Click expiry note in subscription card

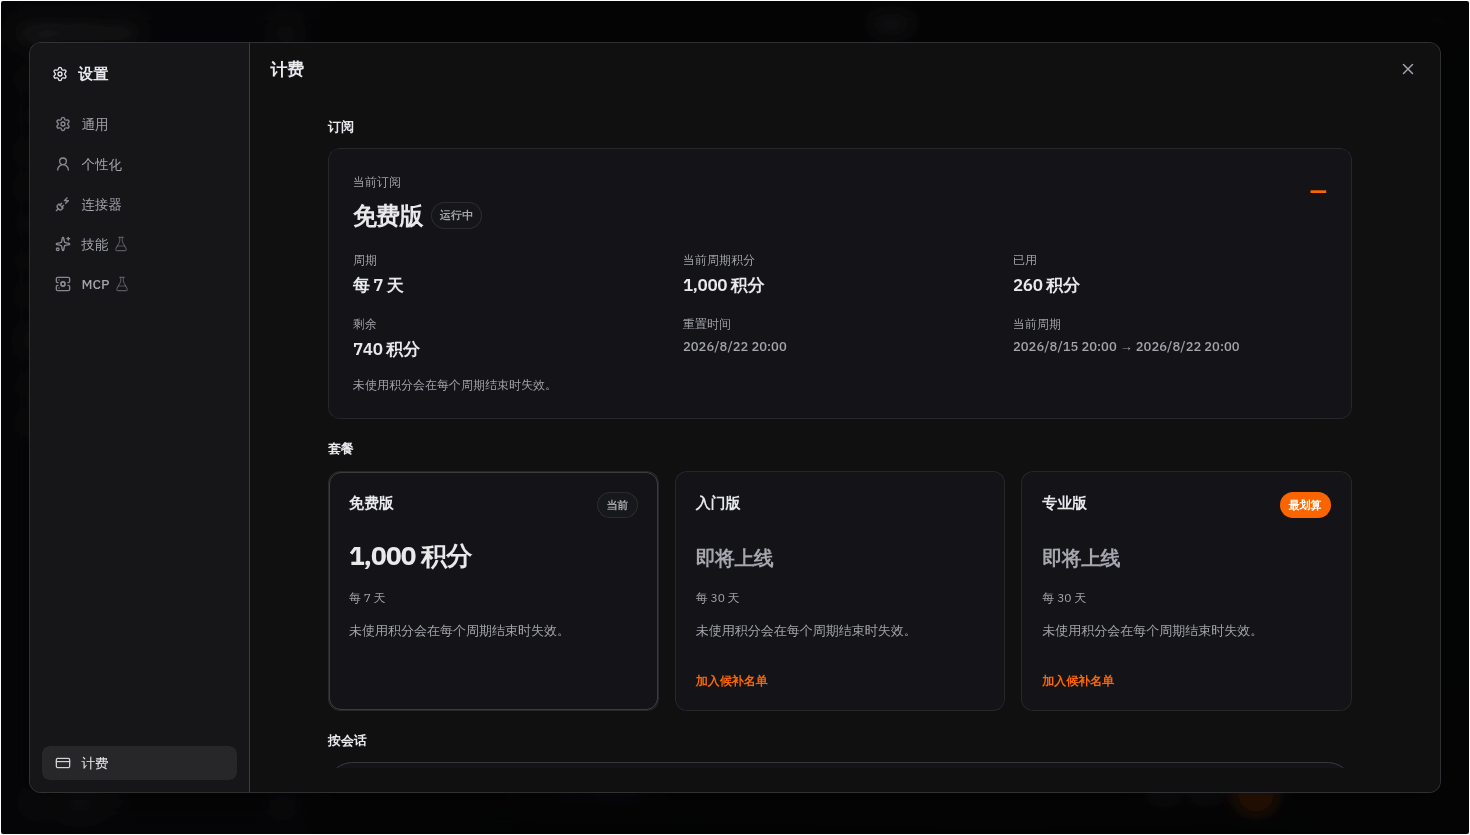pyautogui.click(x=454, y=385)
